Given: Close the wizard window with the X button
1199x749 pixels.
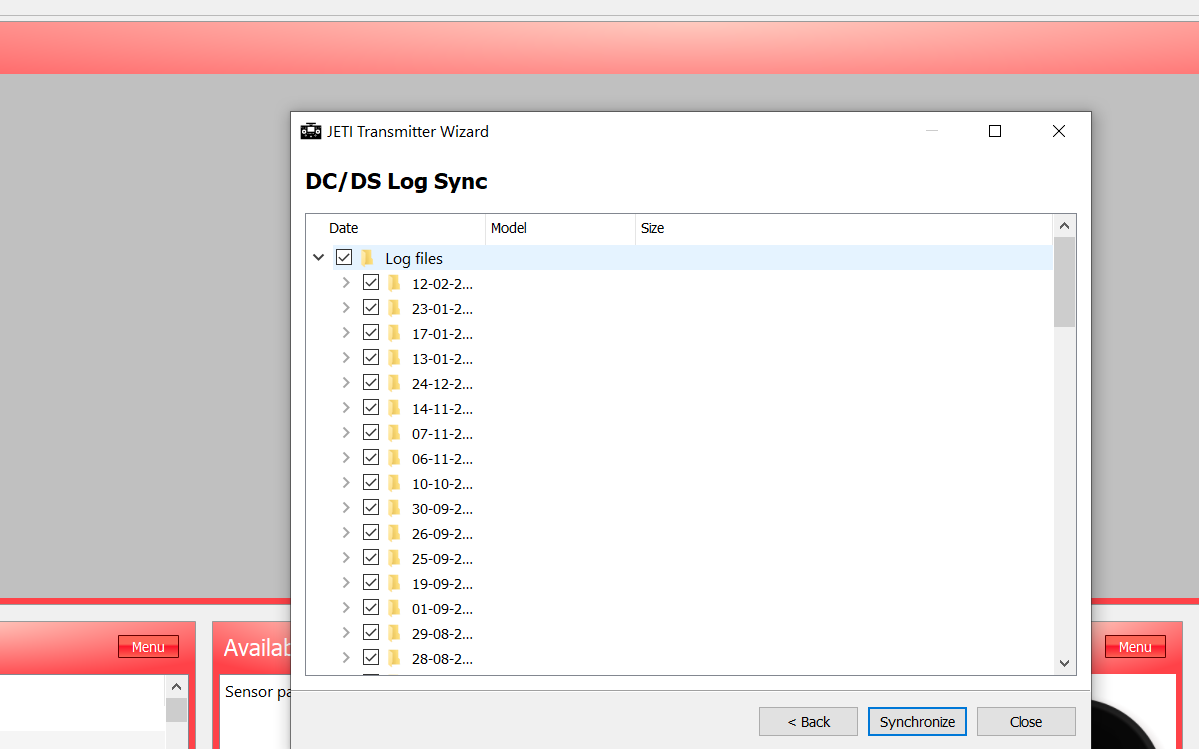Looking at the screenshot, I should [x=1058, y=131].
